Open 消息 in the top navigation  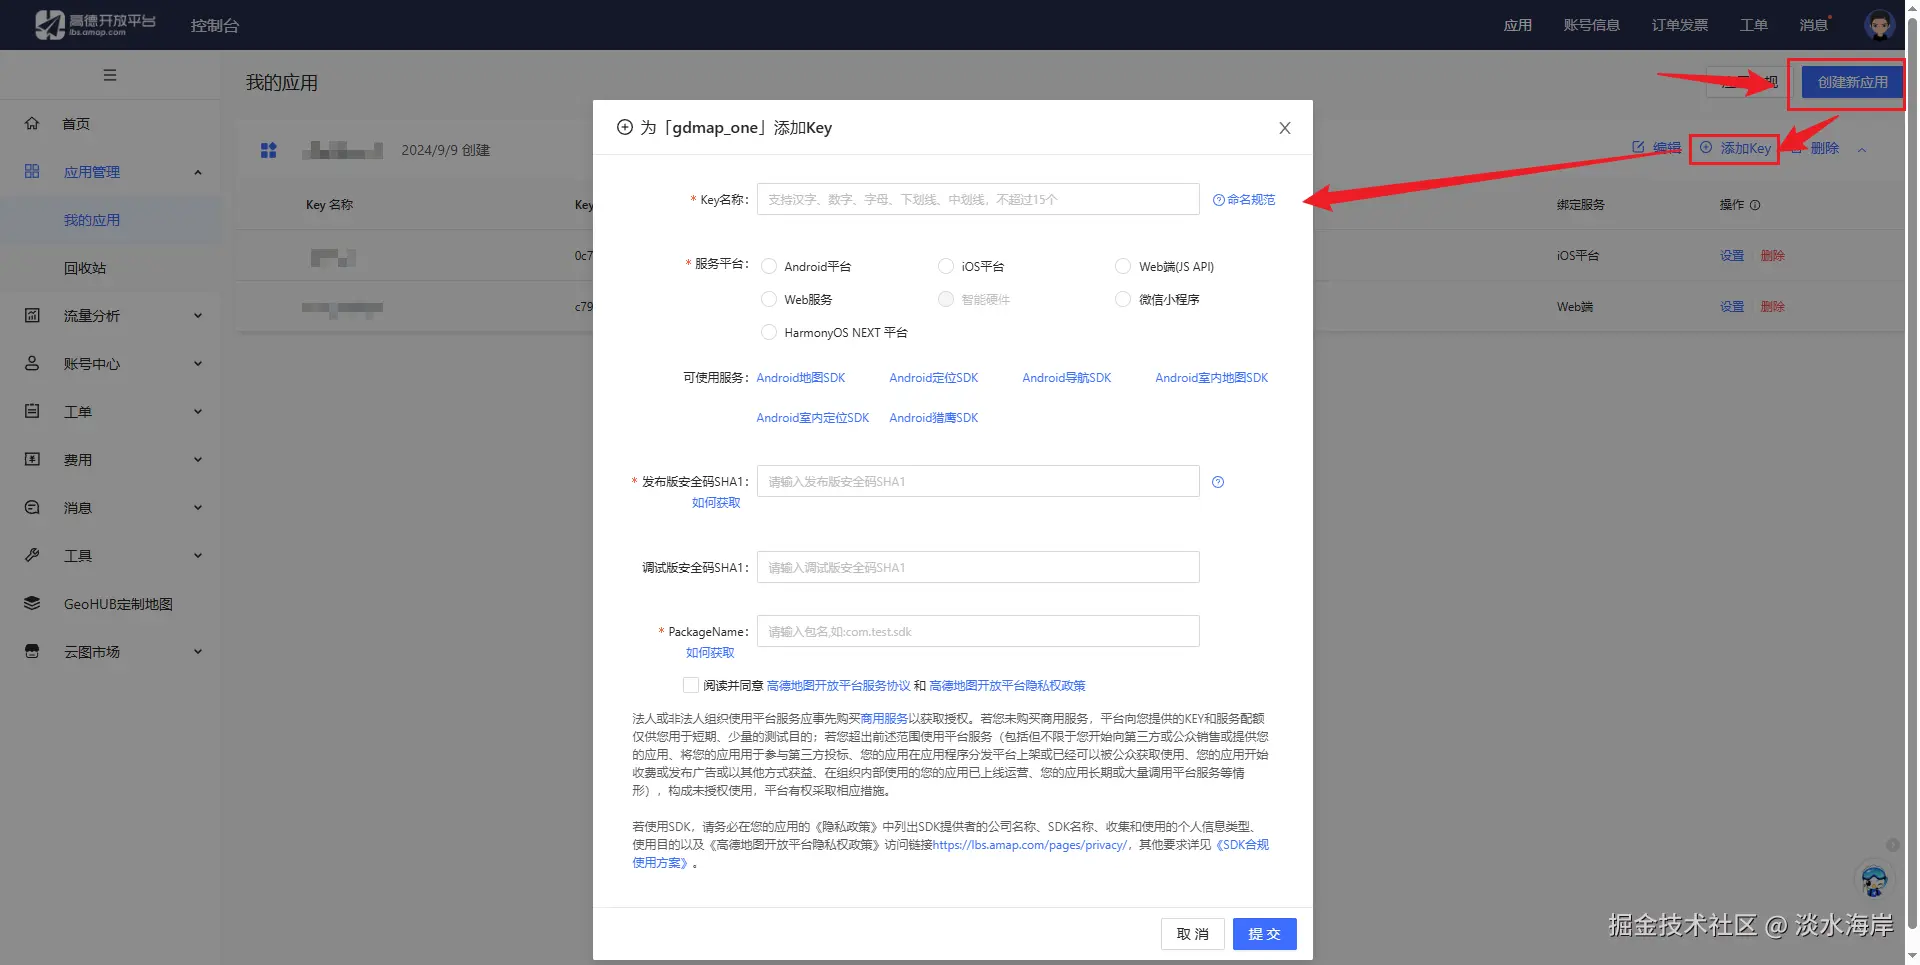point(1814,25)
